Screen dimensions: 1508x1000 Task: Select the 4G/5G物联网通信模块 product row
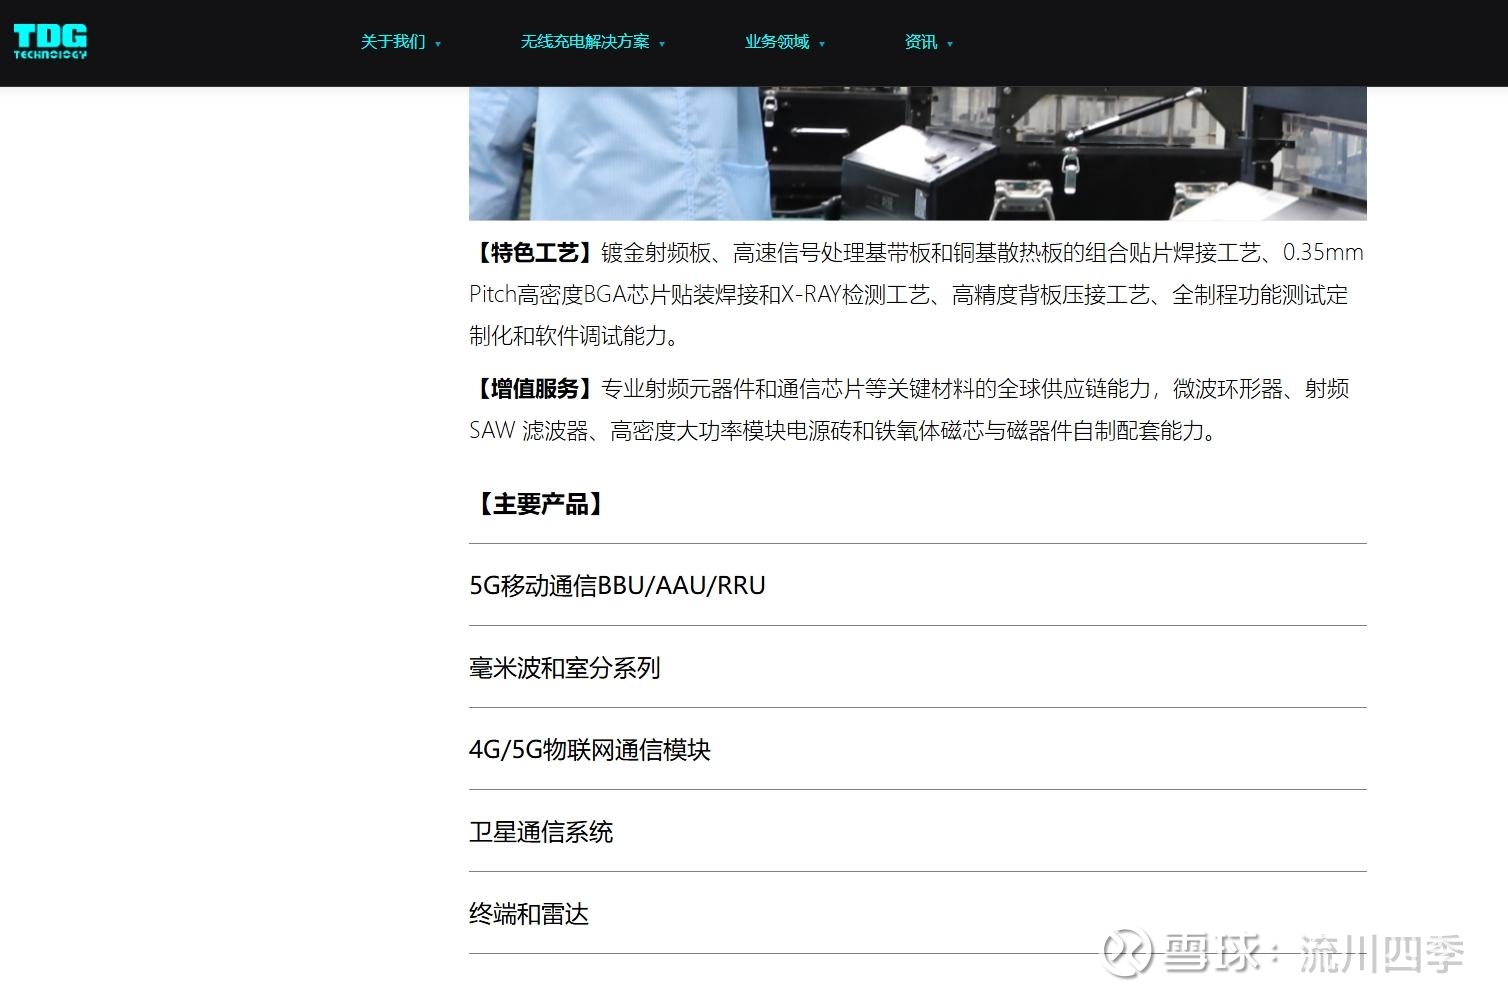918,749
